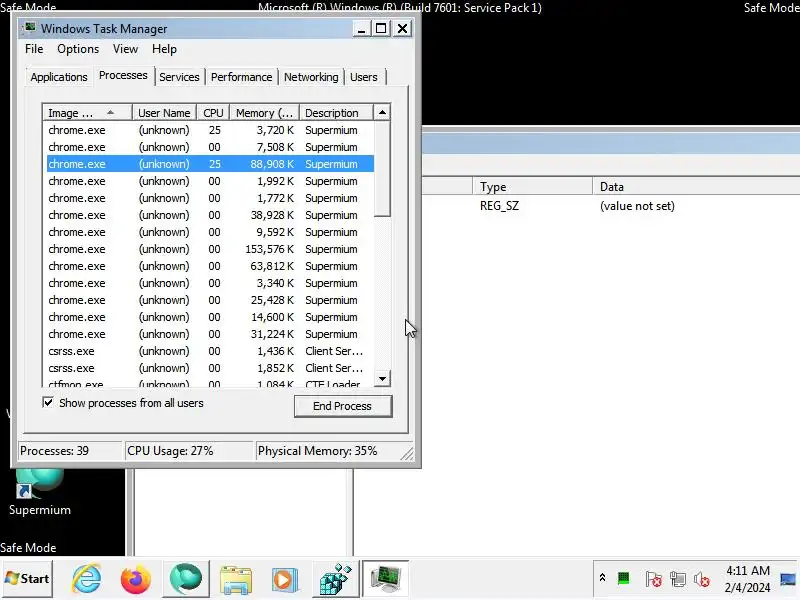Switch to the Users tab
This screenshot has width=800, height=600.
(x=364, y=77)
